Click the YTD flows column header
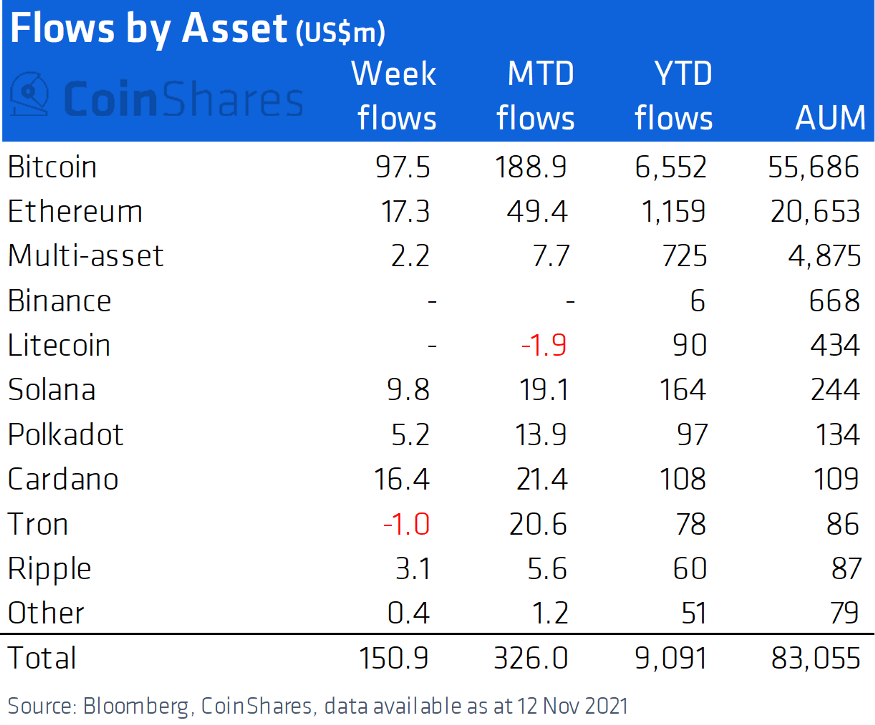The height and width of the screenshot is (725, 875). pos(673,96)
